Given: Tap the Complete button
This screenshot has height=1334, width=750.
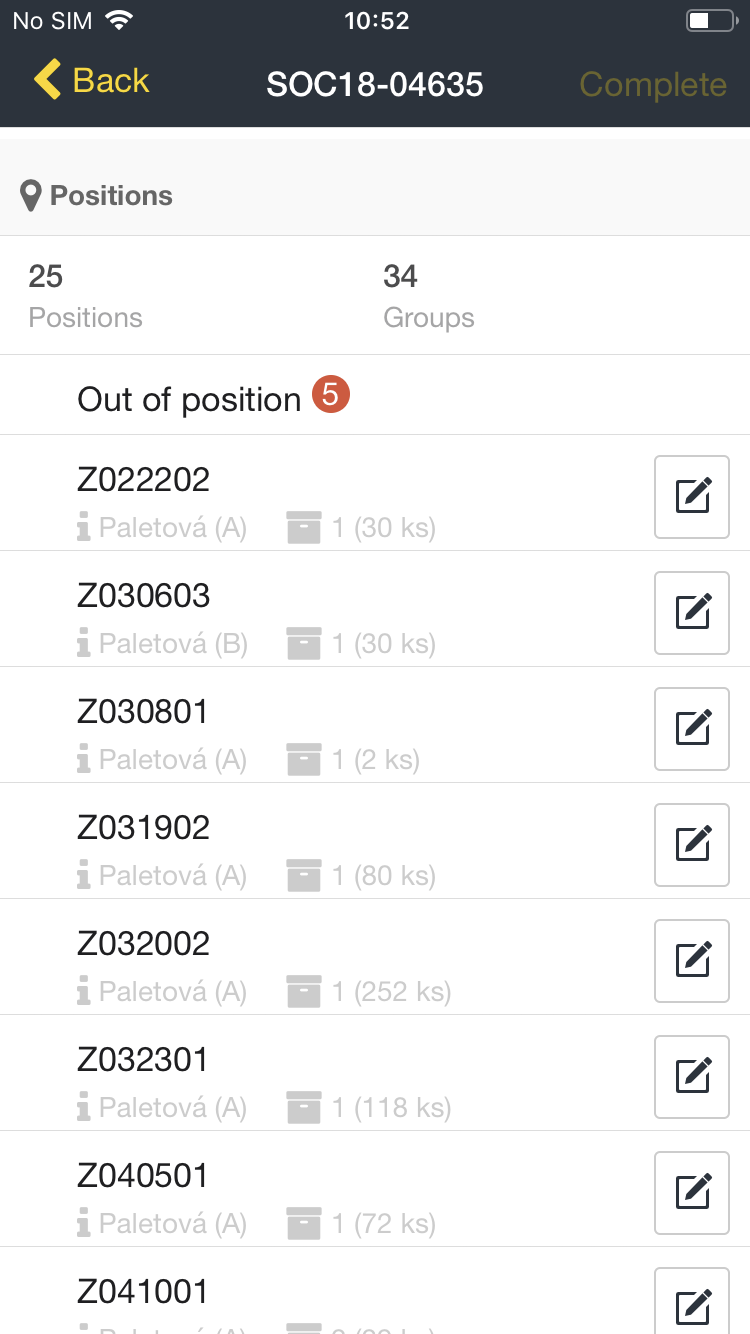Looking at the screenshot, I should (653, 85).
